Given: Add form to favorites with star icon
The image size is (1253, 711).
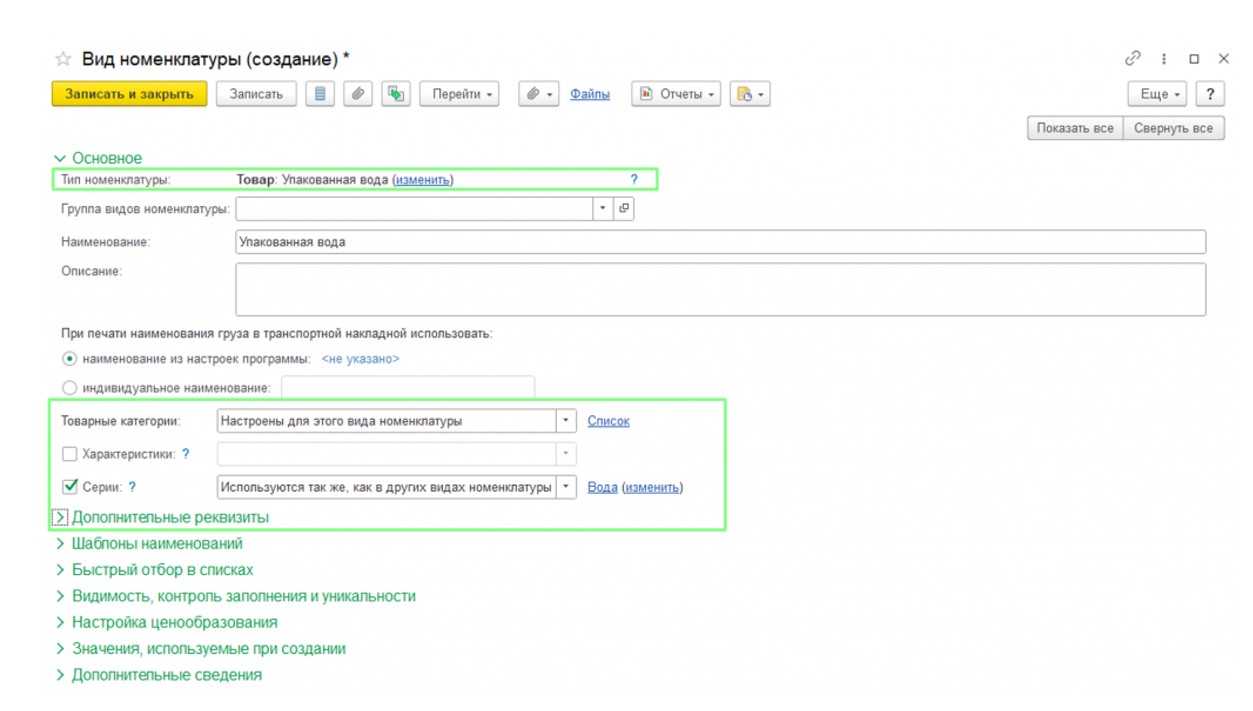Looking at the screenshot, I should (63, 59).
